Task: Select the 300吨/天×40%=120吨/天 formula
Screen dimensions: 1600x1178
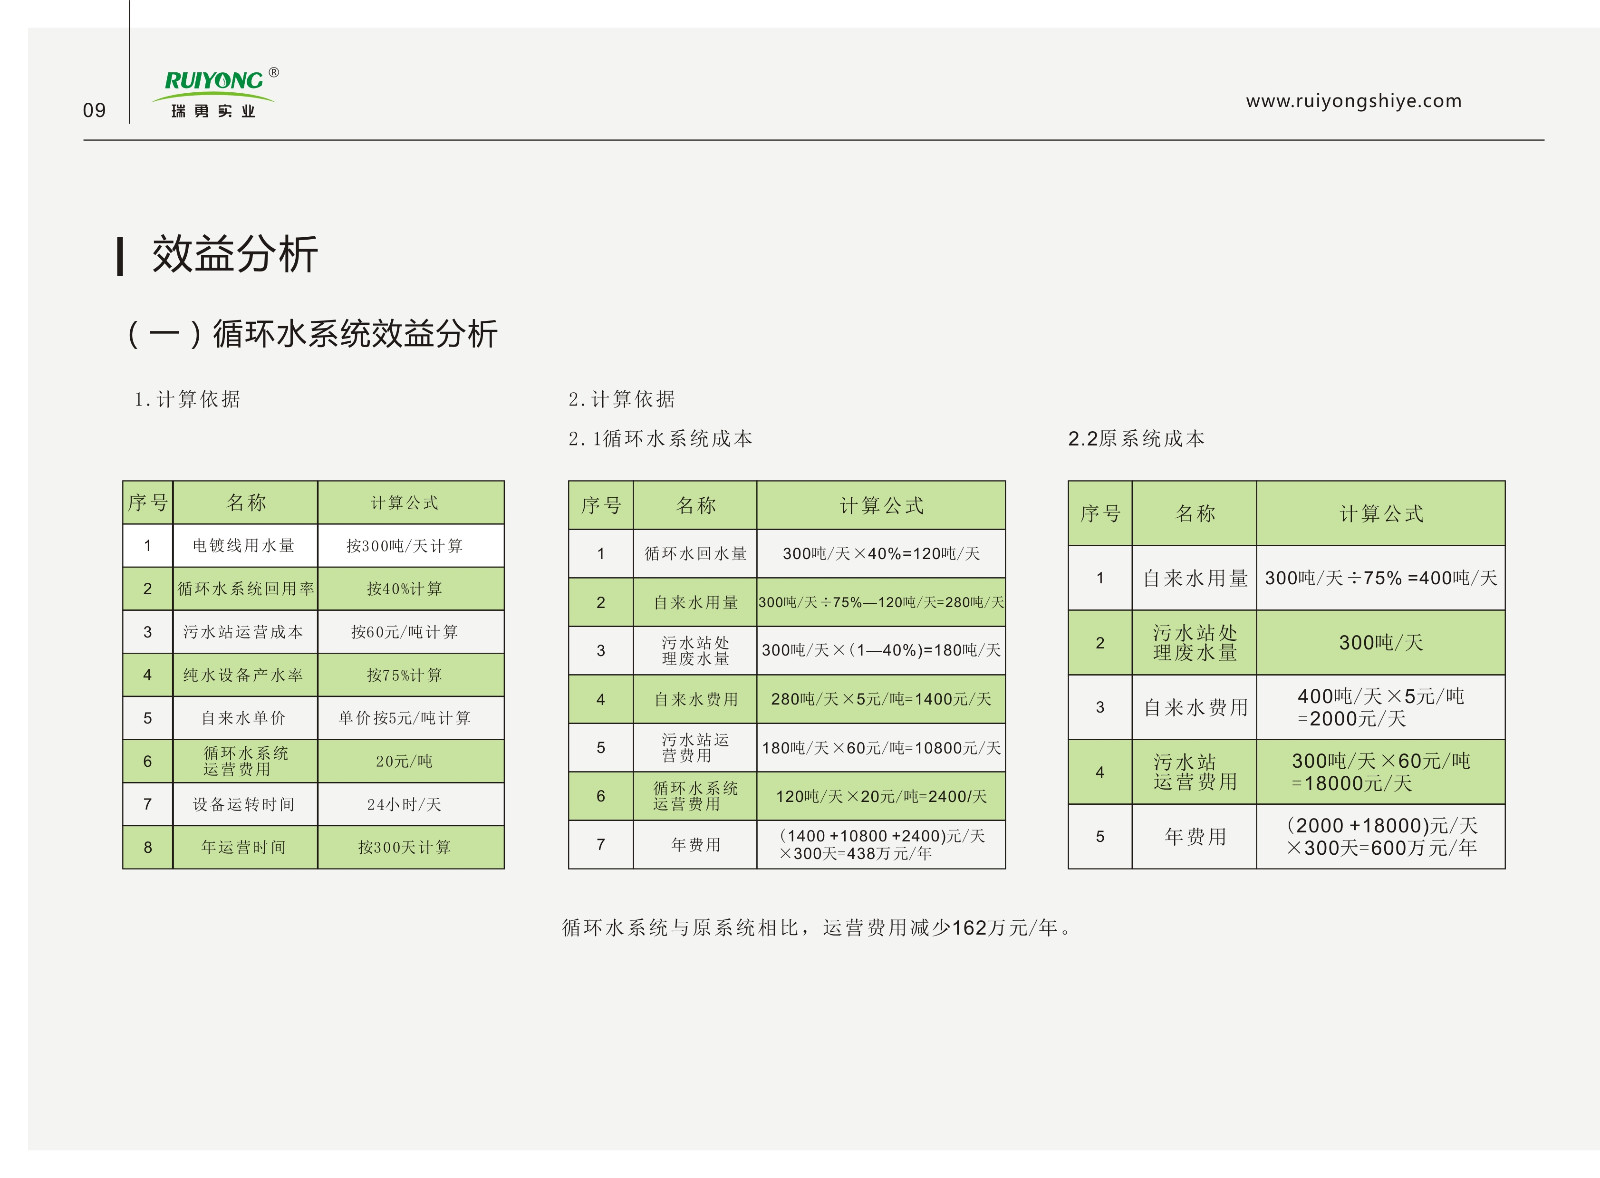Action: tap(881, 554)
